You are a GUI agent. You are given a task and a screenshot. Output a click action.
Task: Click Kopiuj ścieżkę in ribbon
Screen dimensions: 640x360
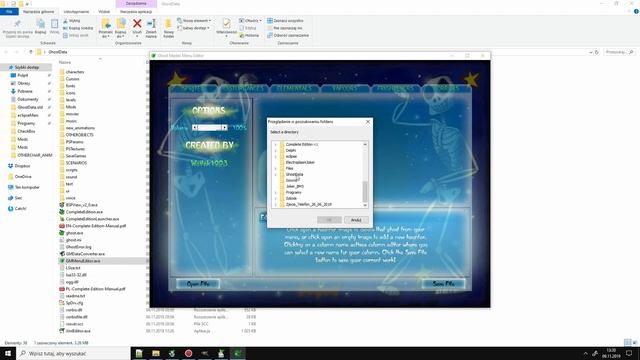[78, 28]
